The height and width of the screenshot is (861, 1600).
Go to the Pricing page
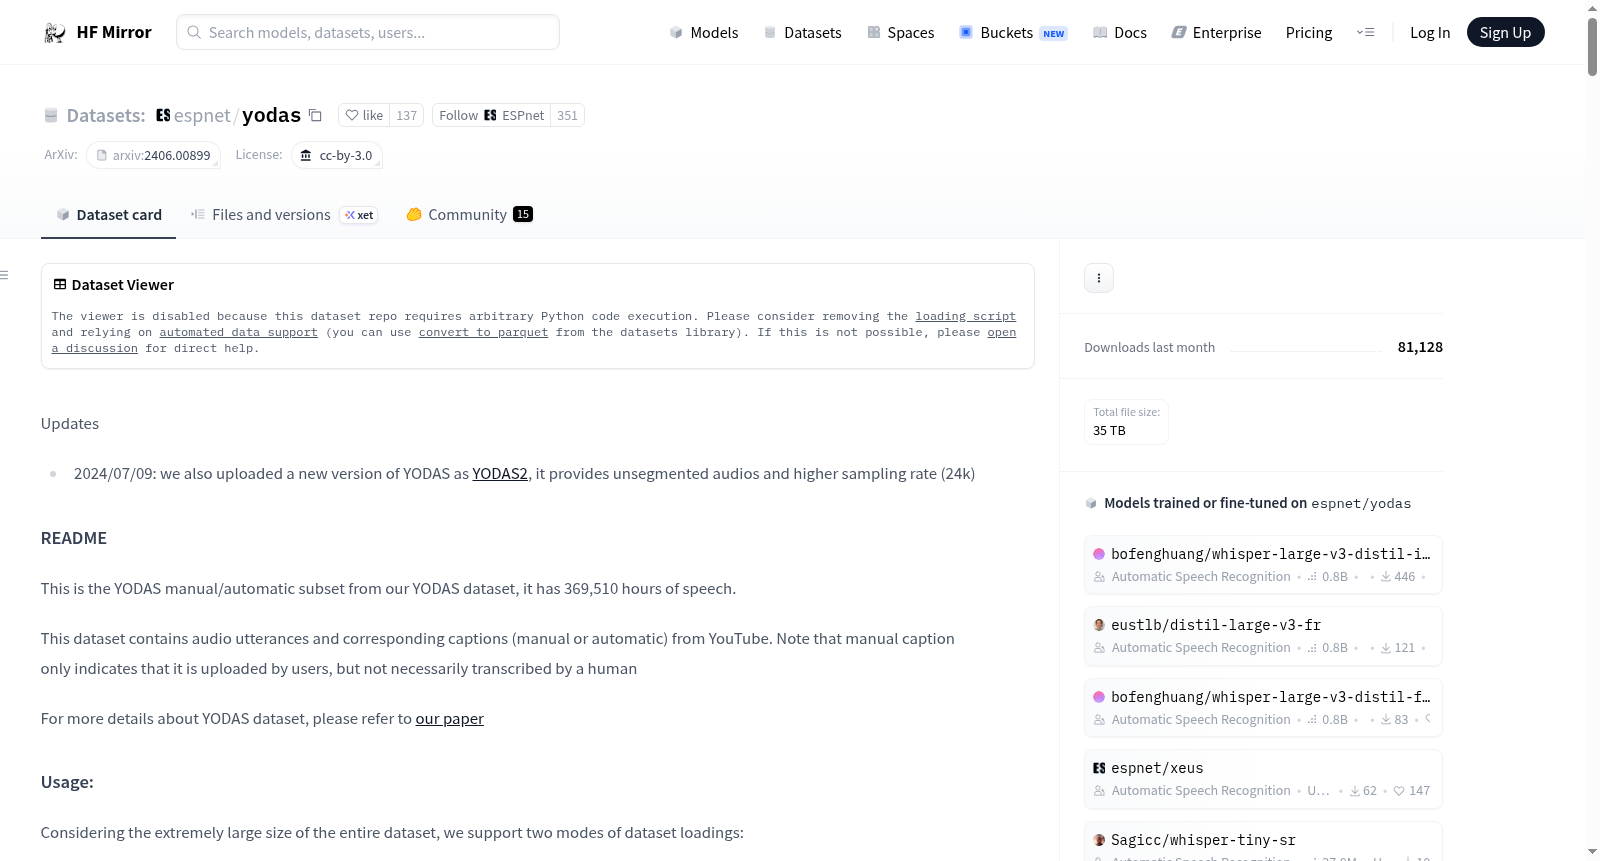click(1309, 33)
